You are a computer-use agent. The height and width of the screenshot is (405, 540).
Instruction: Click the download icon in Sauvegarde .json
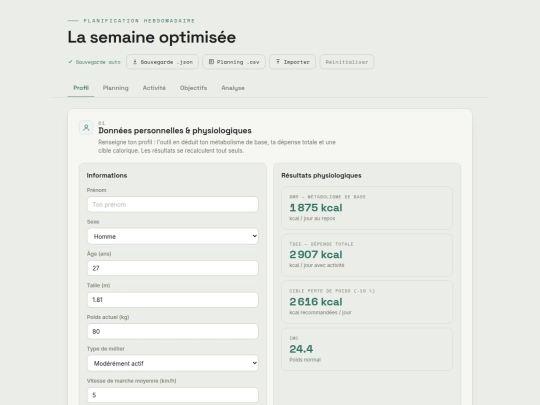tap(135, 62)
